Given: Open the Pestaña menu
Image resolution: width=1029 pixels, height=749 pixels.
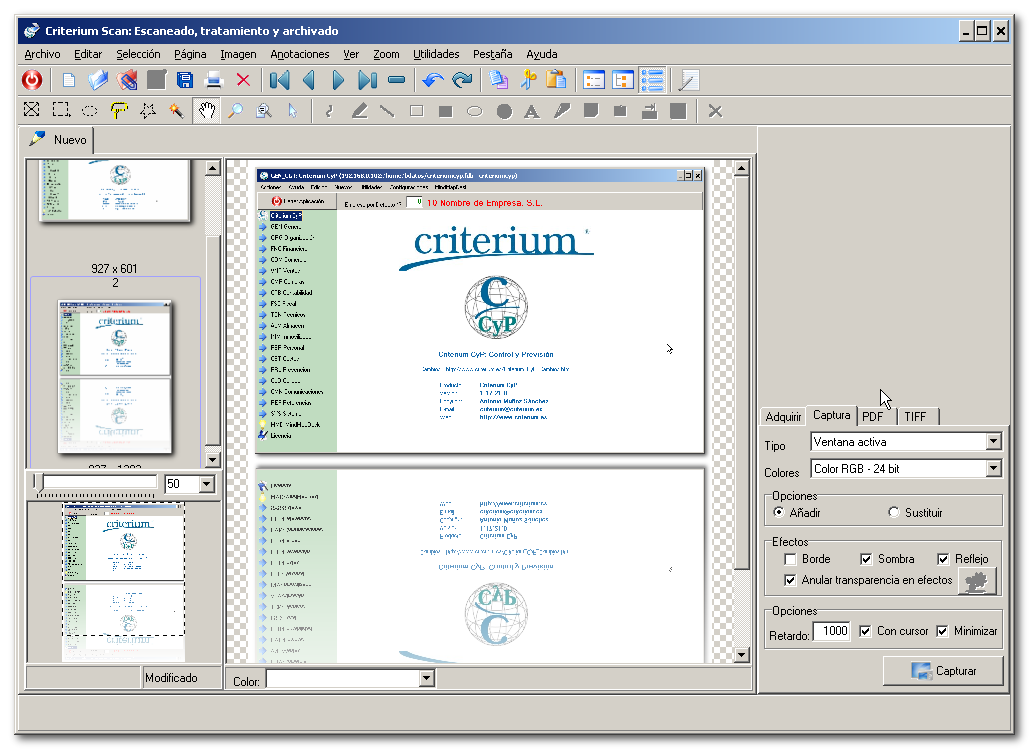Looking at the screenshot, I should (x=492, y=54).
